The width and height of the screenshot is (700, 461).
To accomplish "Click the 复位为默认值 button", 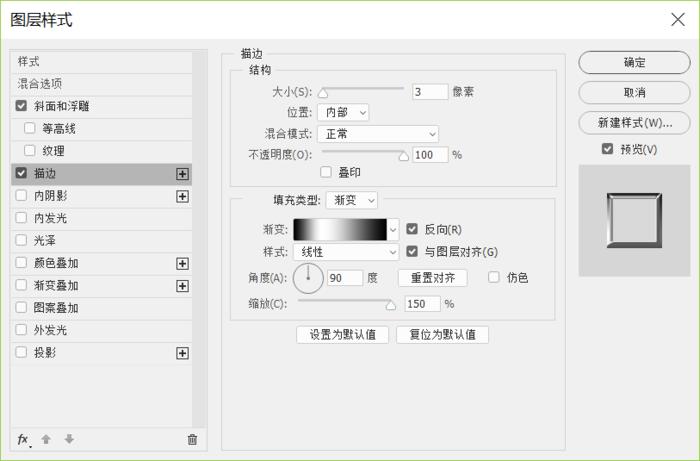I will (x=442, y=335).
